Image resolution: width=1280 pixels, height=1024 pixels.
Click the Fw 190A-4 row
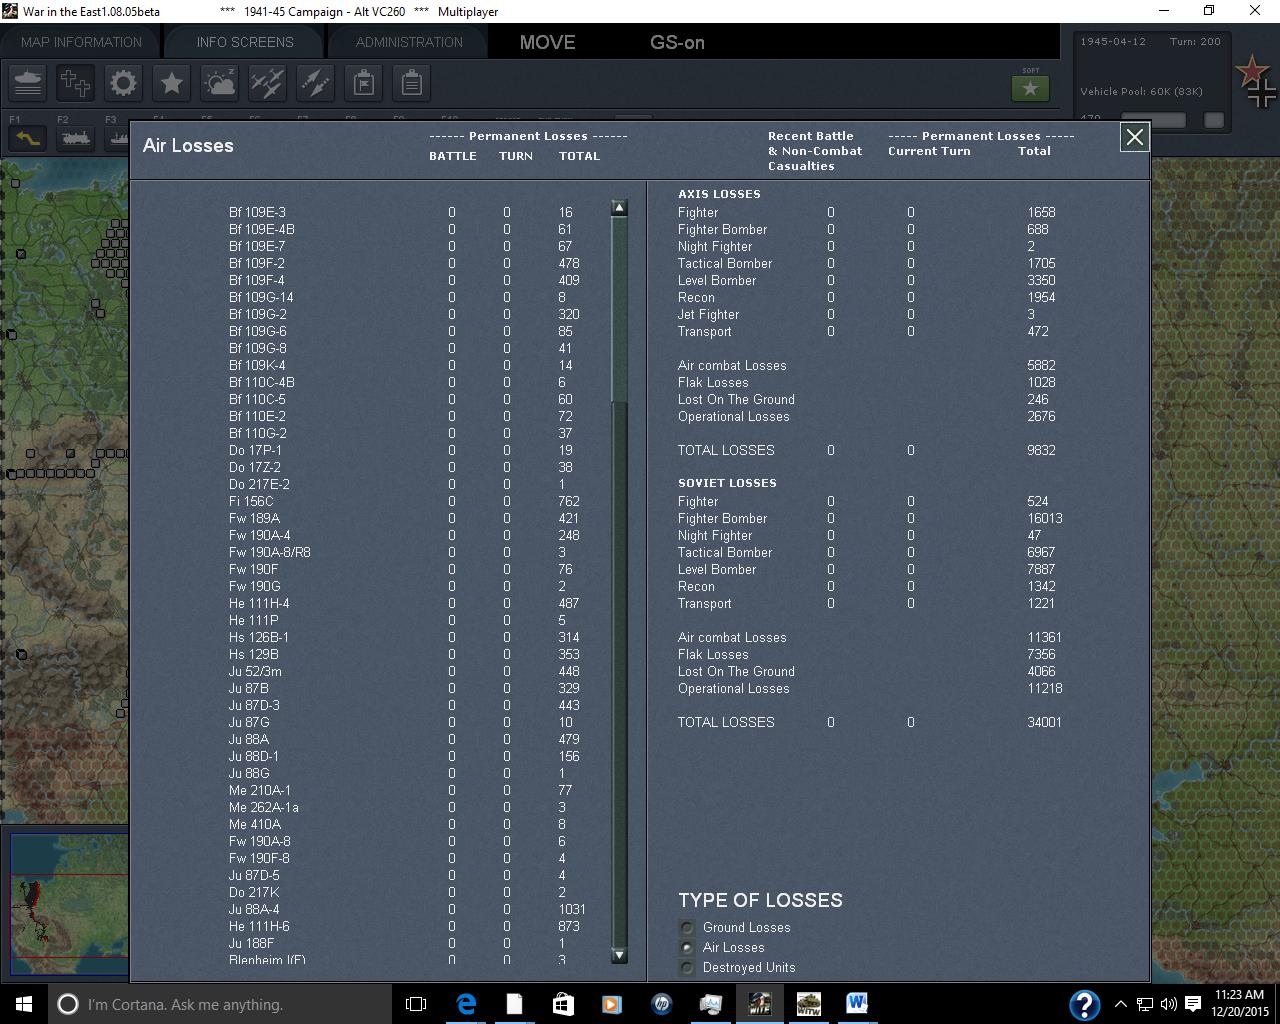pyautogui.click(x=404, y=535)
